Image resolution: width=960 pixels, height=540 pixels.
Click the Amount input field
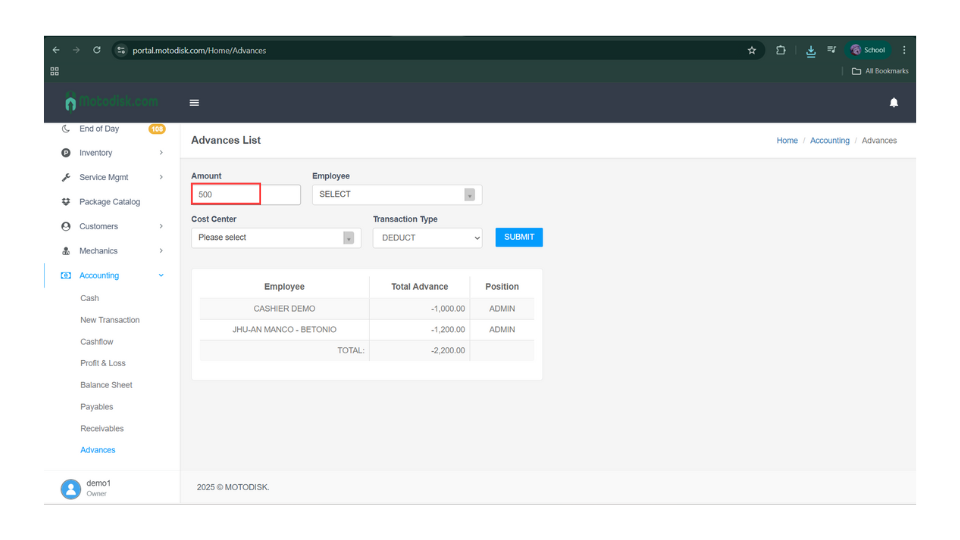pos(245,195)
